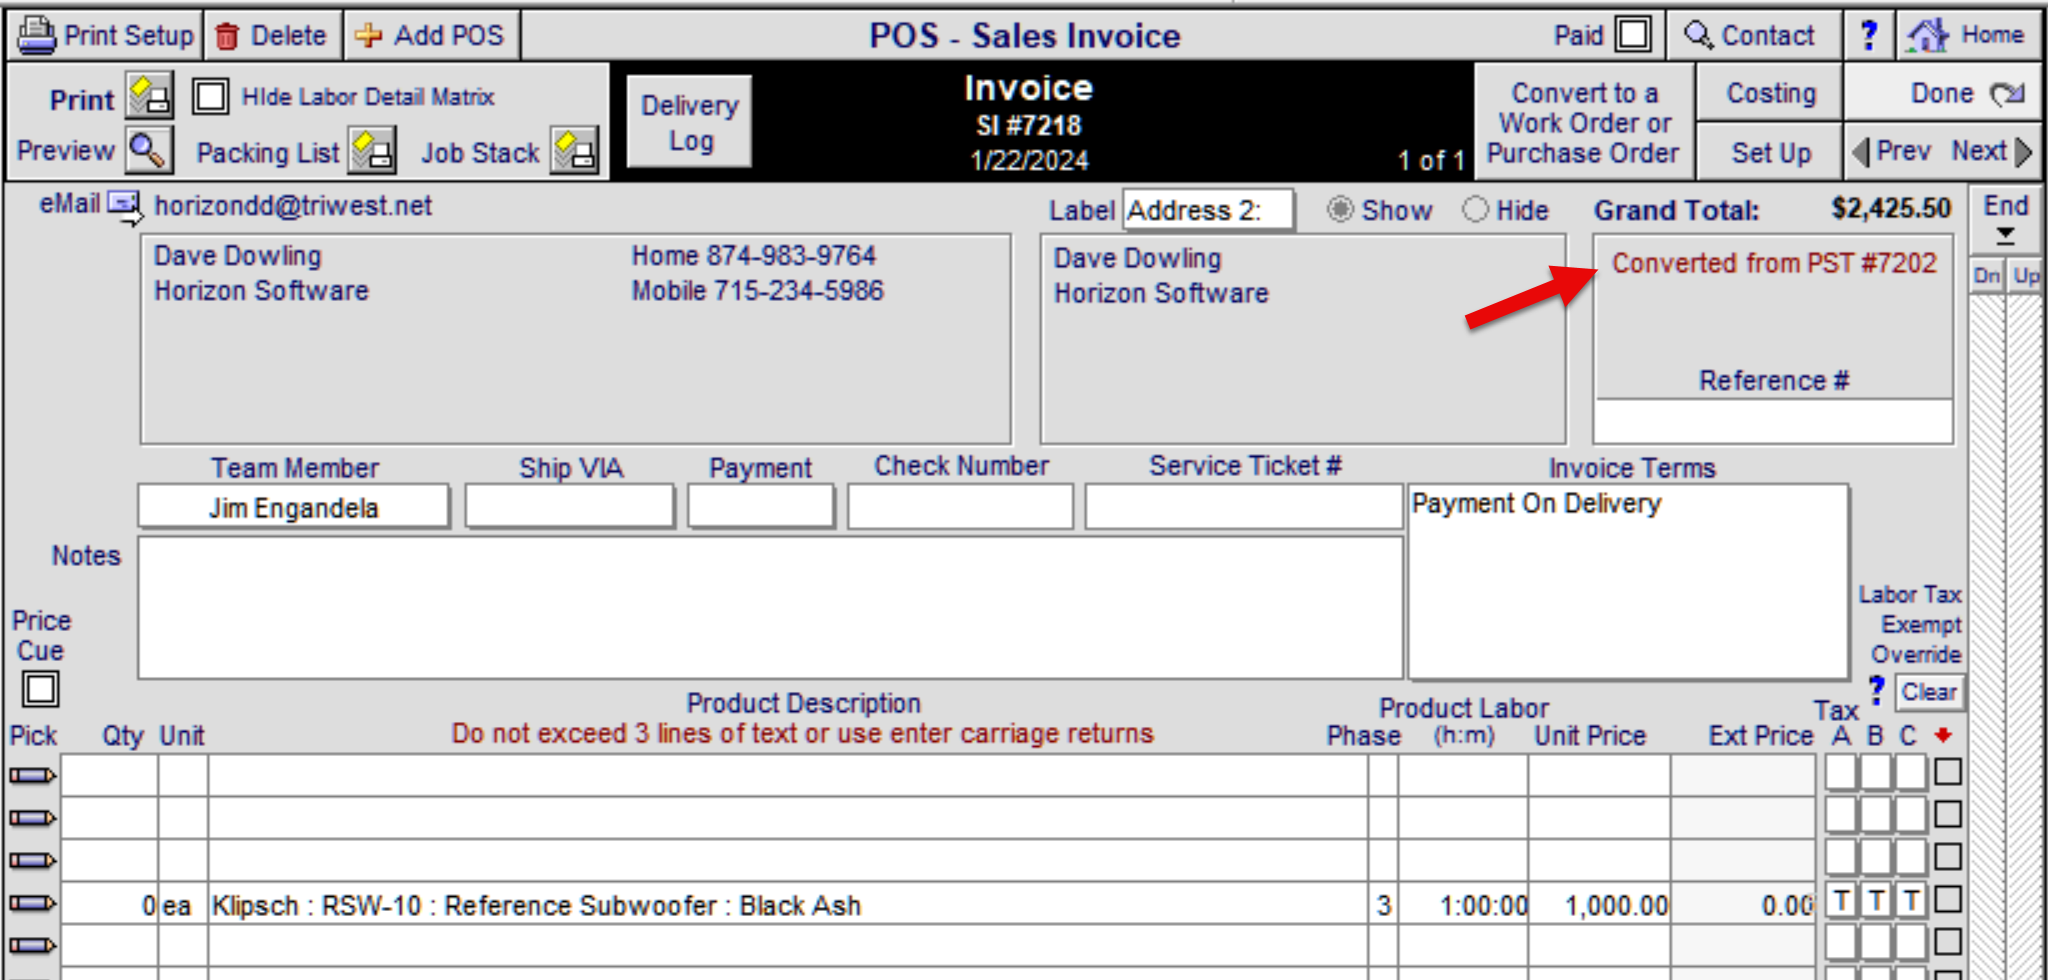Click Done button
Image resolution: width=2048 pixels, height=980 pixels.
[x=1944, y=93]
